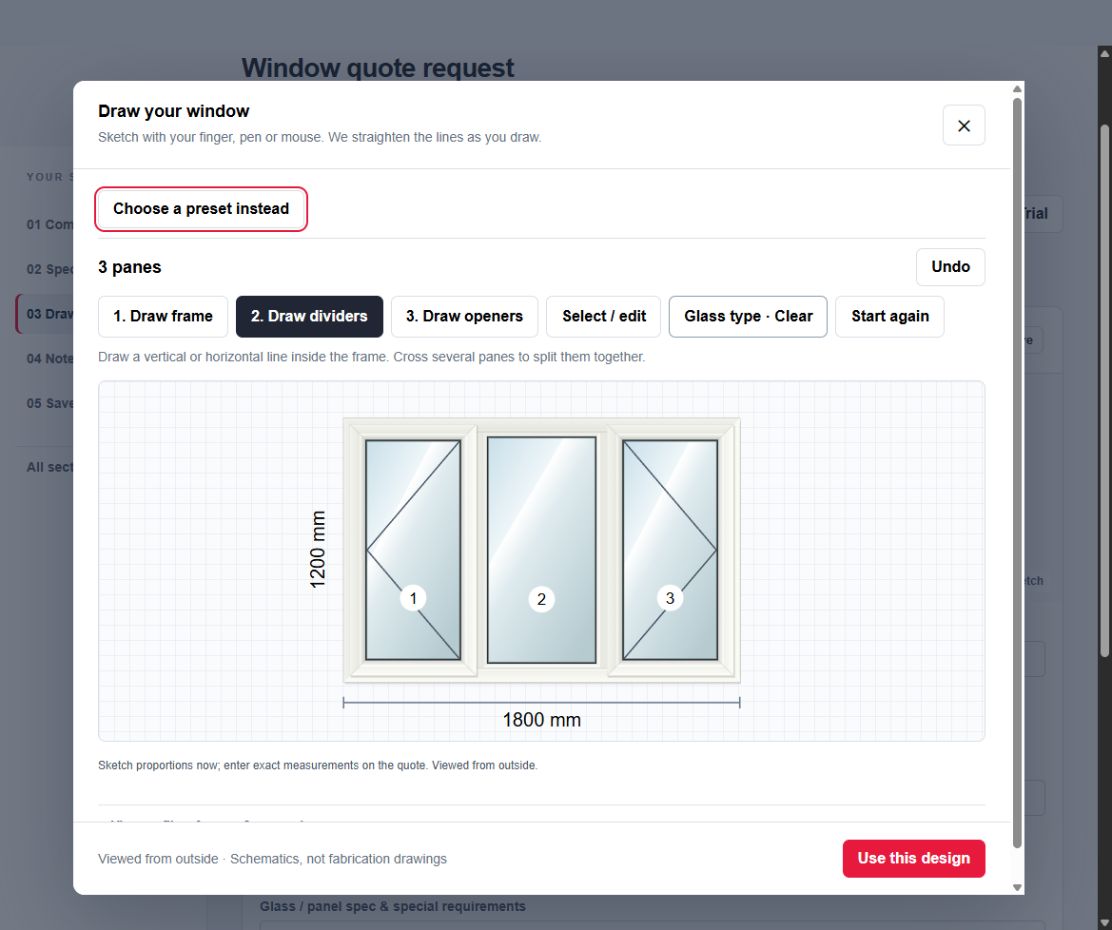
Task: Activate Select / edit mode
Action: [x=604, y=316]
